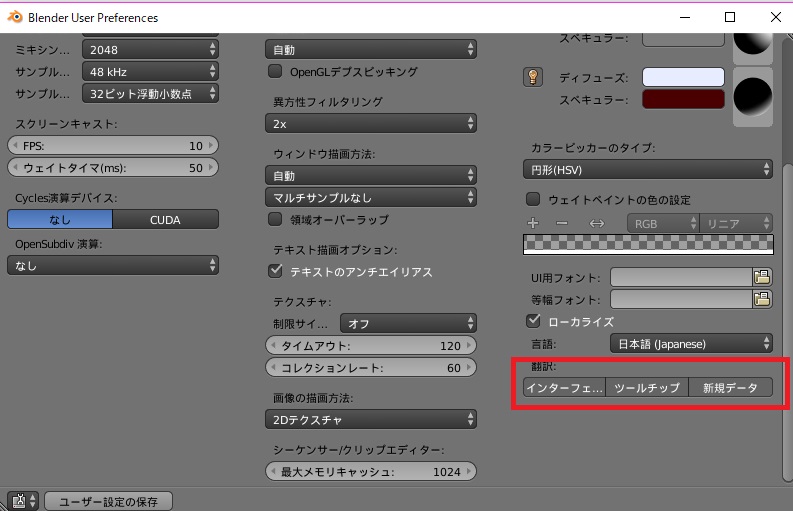Open the 制限サイ... オフ dropdown
This screenshot has height=511, width=793.
click(x=408, y=323)
